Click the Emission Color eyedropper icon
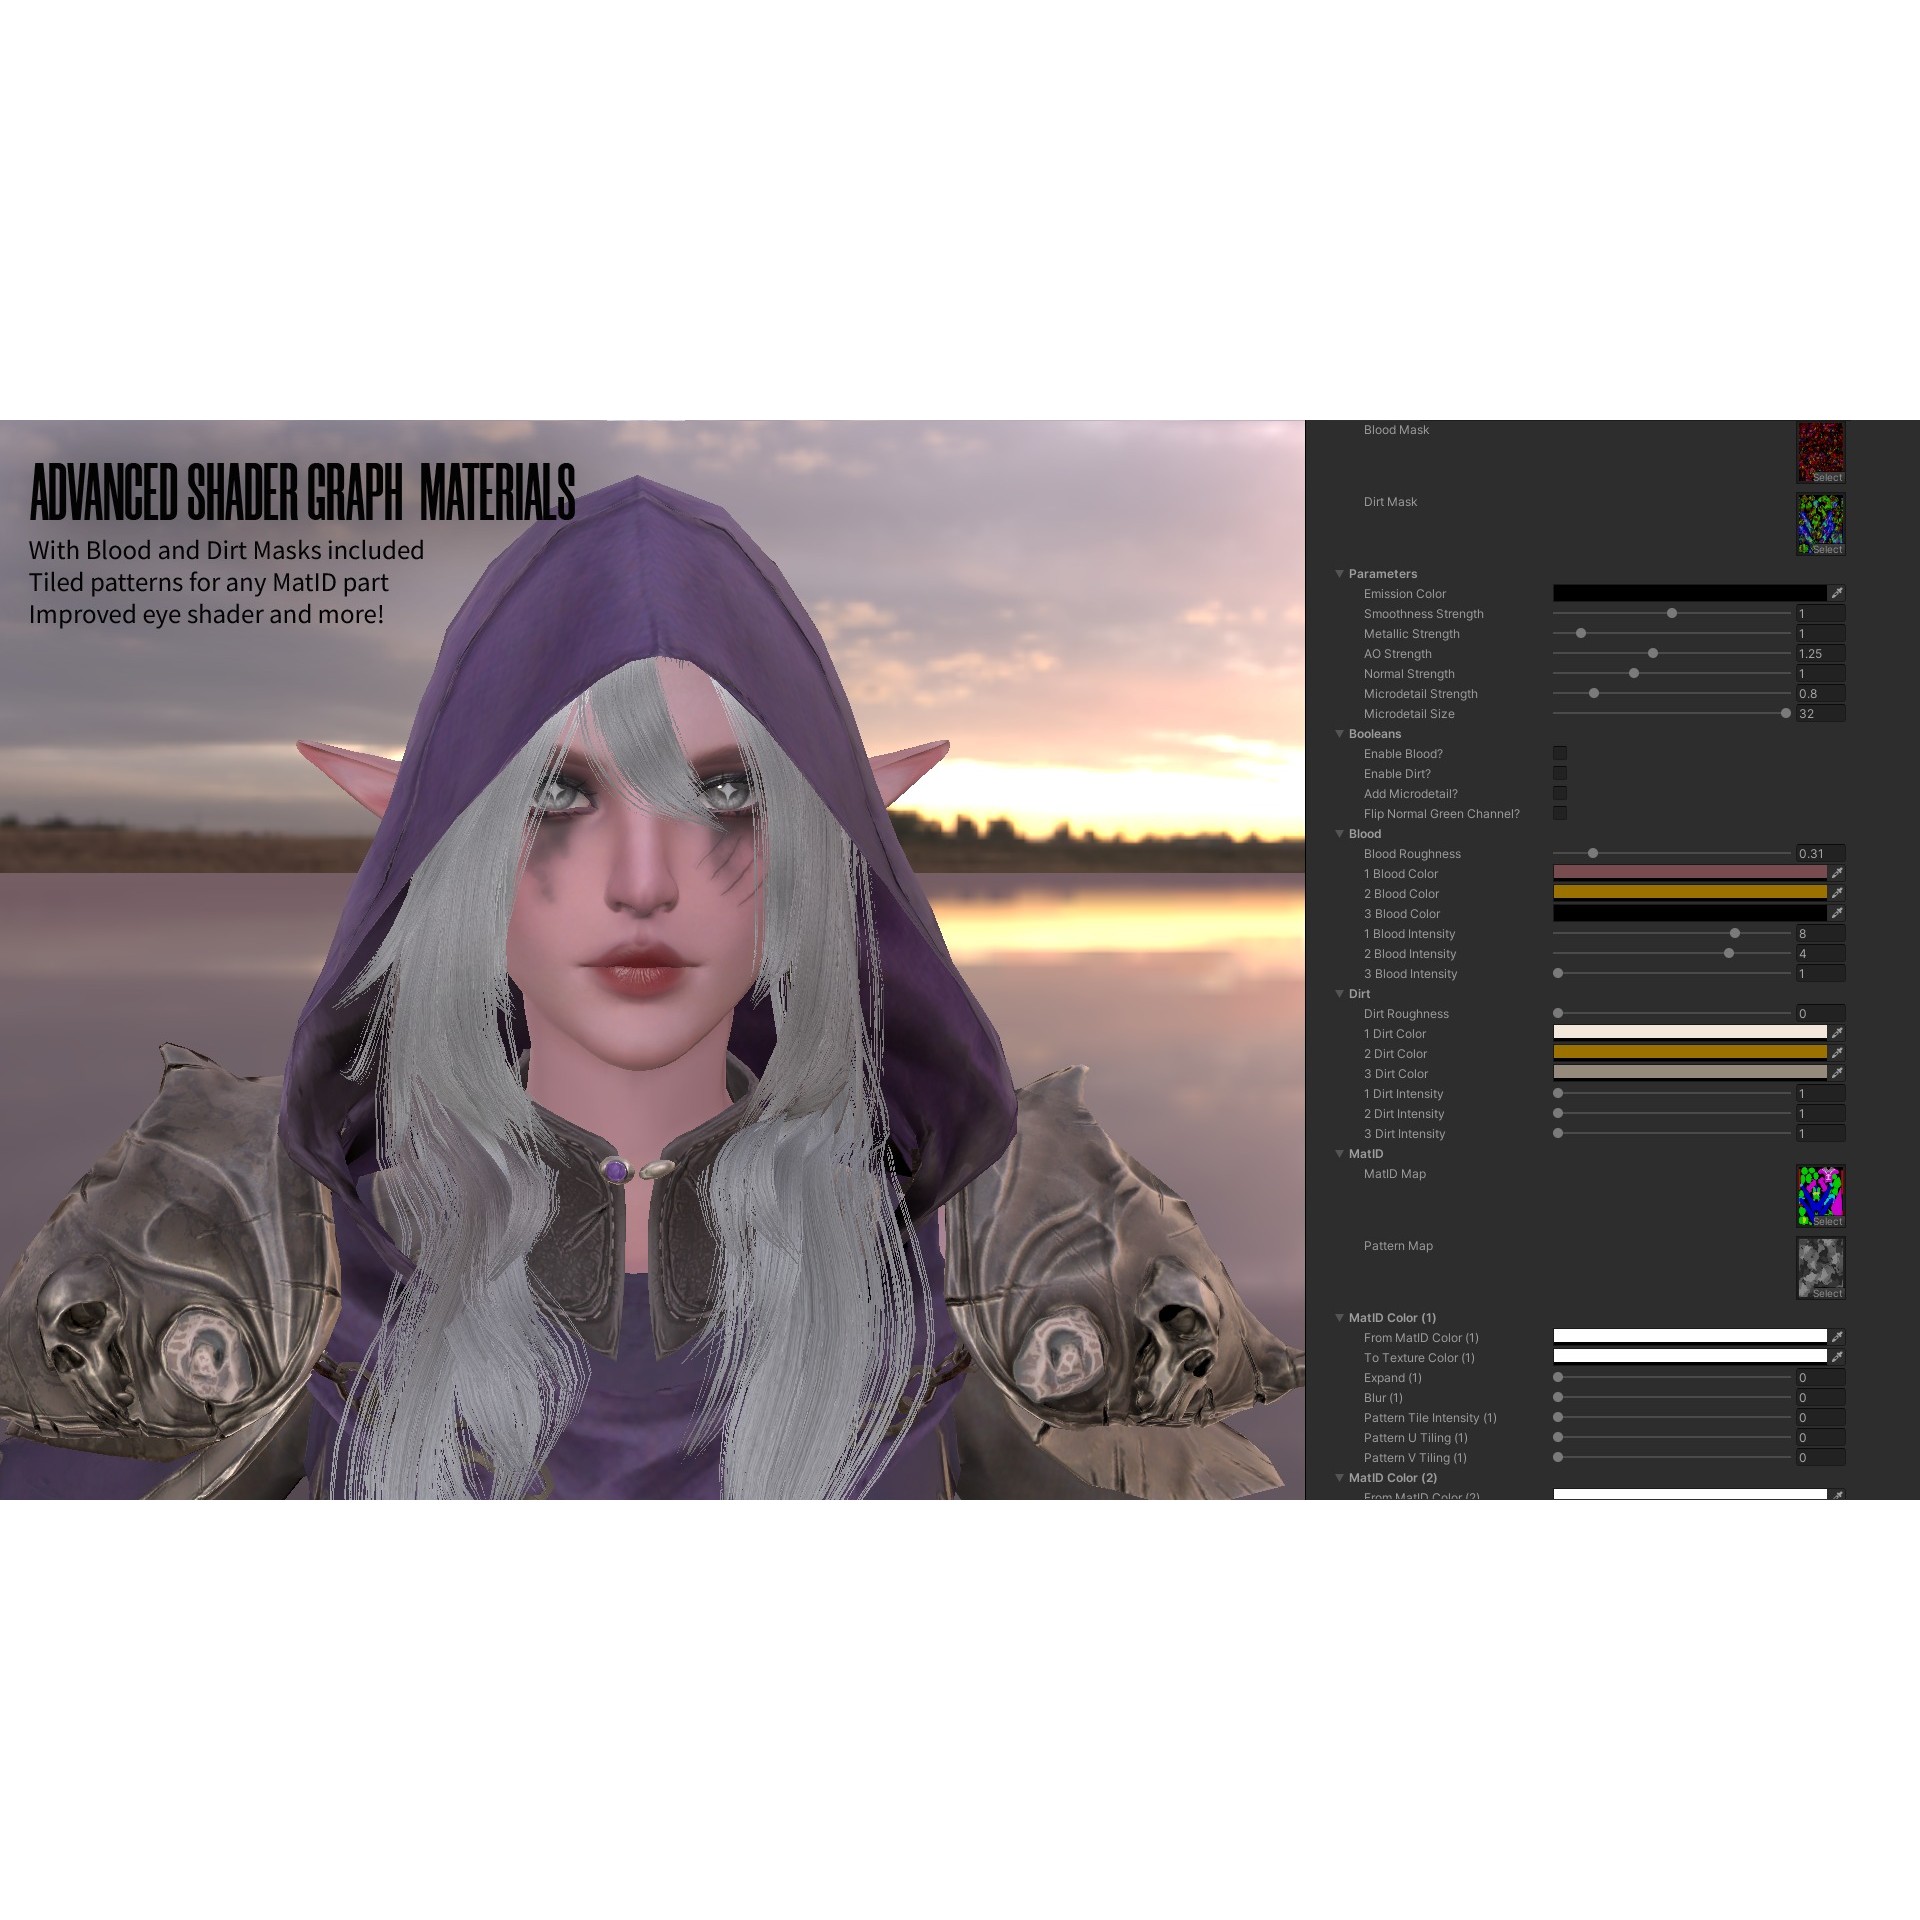 tap(1838, 592)
